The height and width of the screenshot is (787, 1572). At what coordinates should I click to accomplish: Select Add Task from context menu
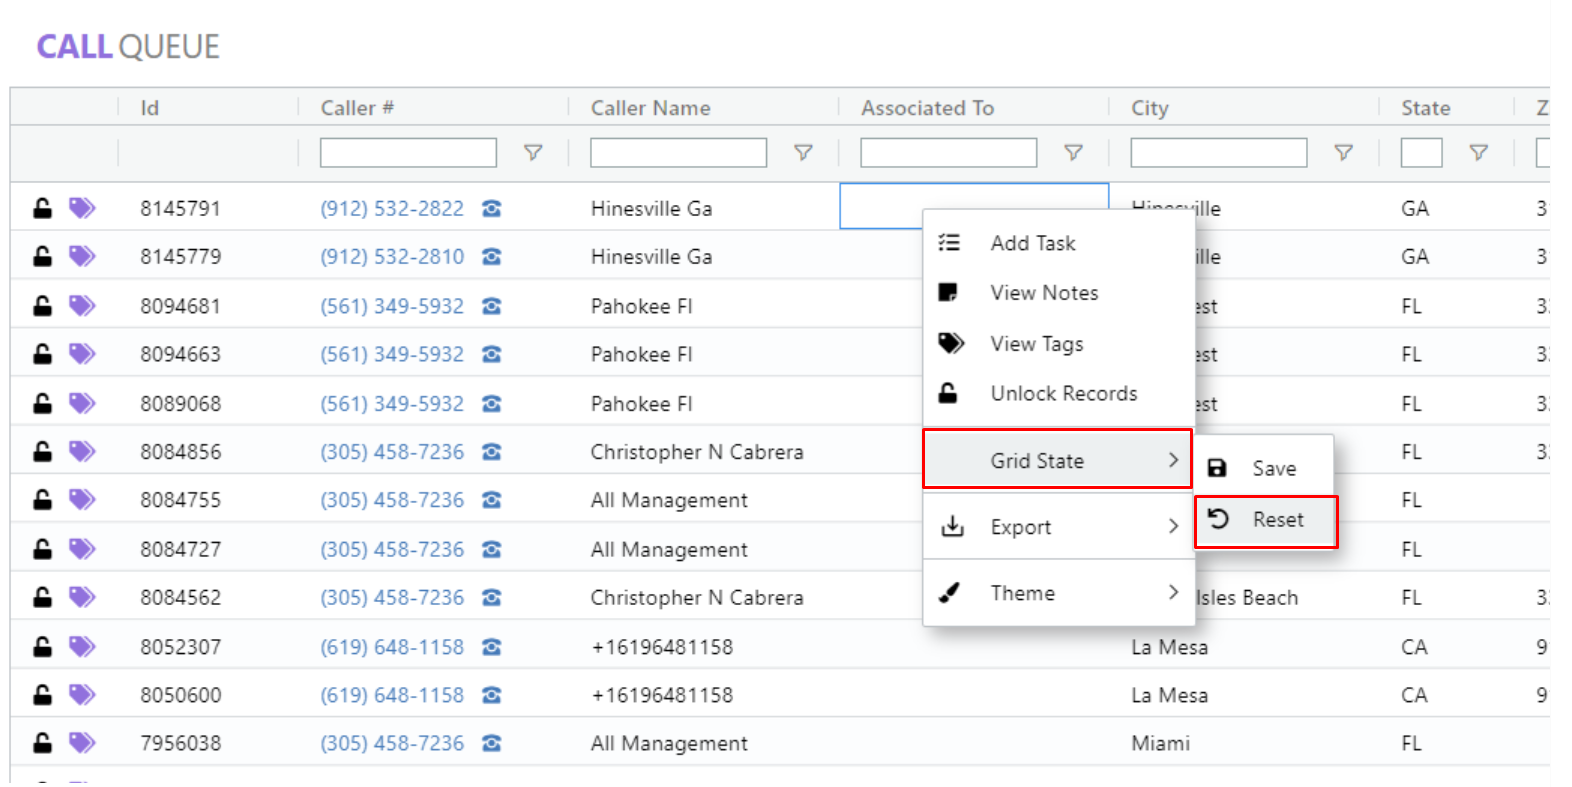click(1033, 243)
